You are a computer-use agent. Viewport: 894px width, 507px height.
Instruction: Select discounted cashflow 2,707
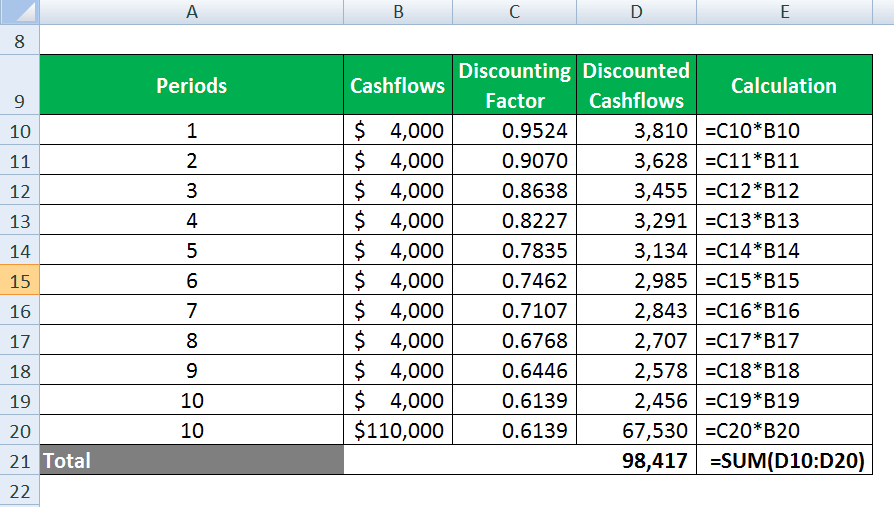636,340
